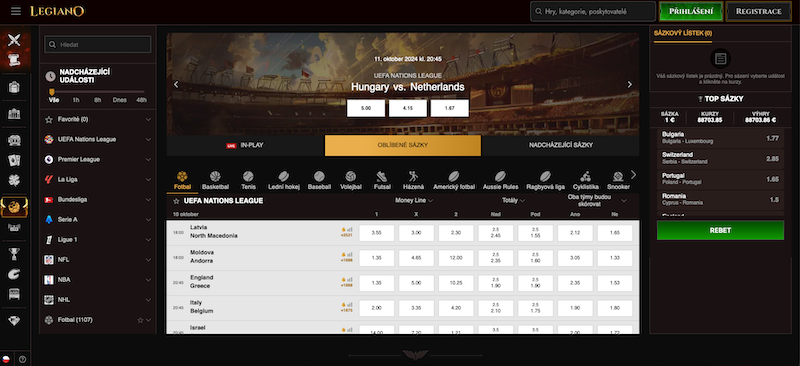This screenshot has height=366, width=800.
Task: Click the Czech flag language icon
Action: pos(6,359)
